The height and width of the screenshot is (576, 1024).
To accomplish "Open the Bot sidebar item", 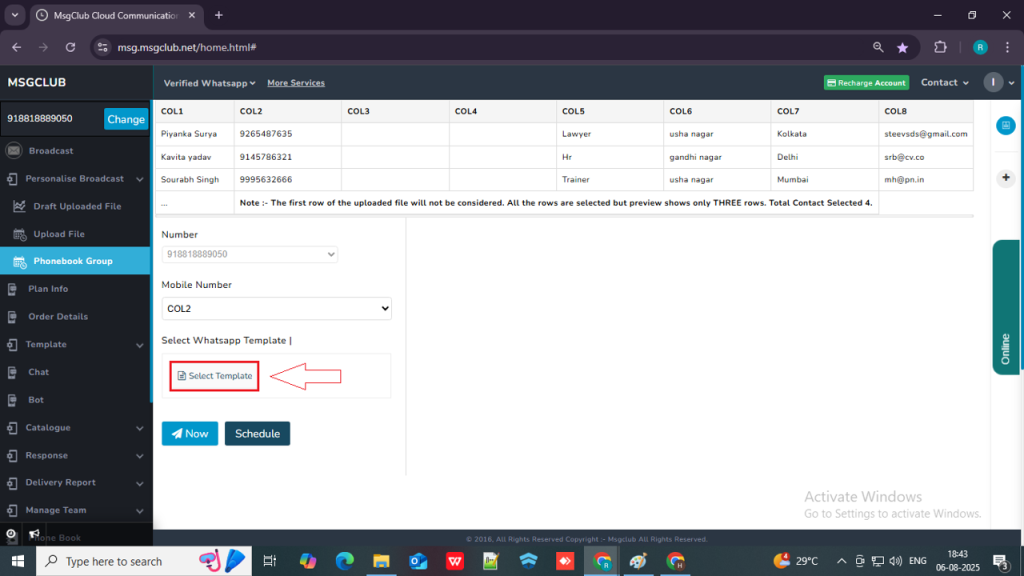I will click(36, 400).
